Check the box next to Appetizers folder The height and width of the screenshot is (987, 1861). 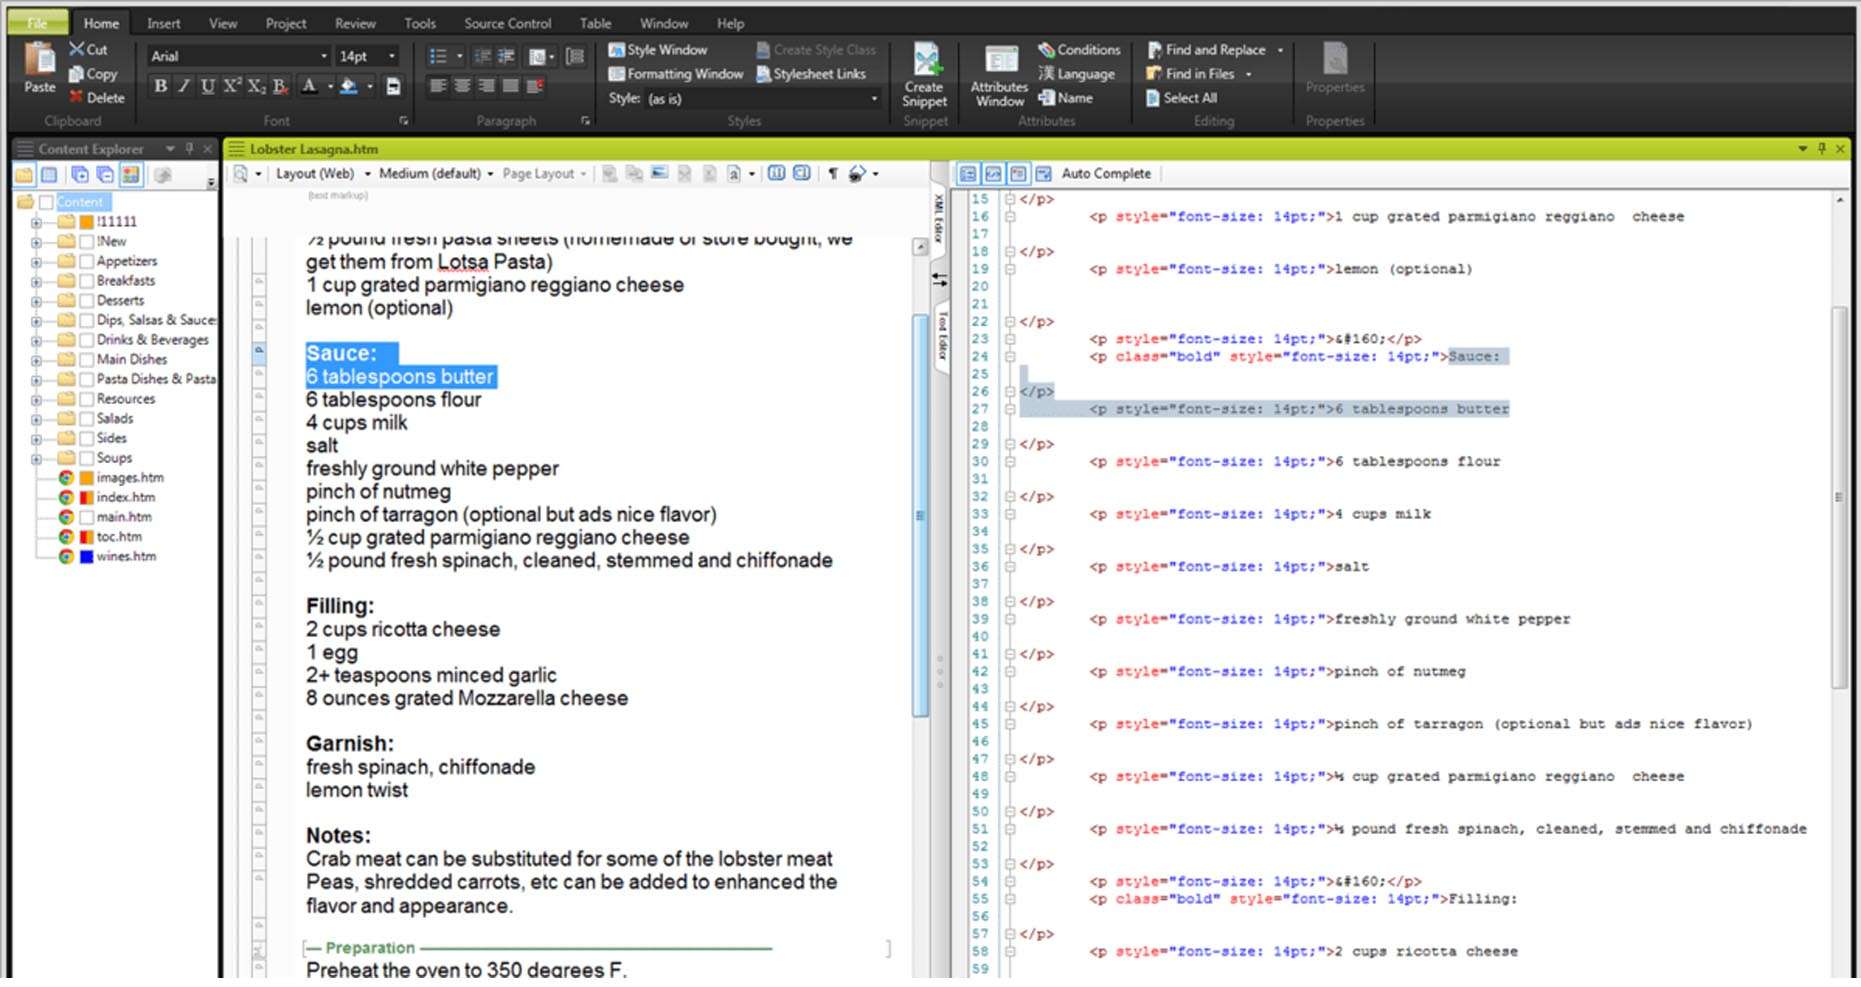tap(87, 261)
